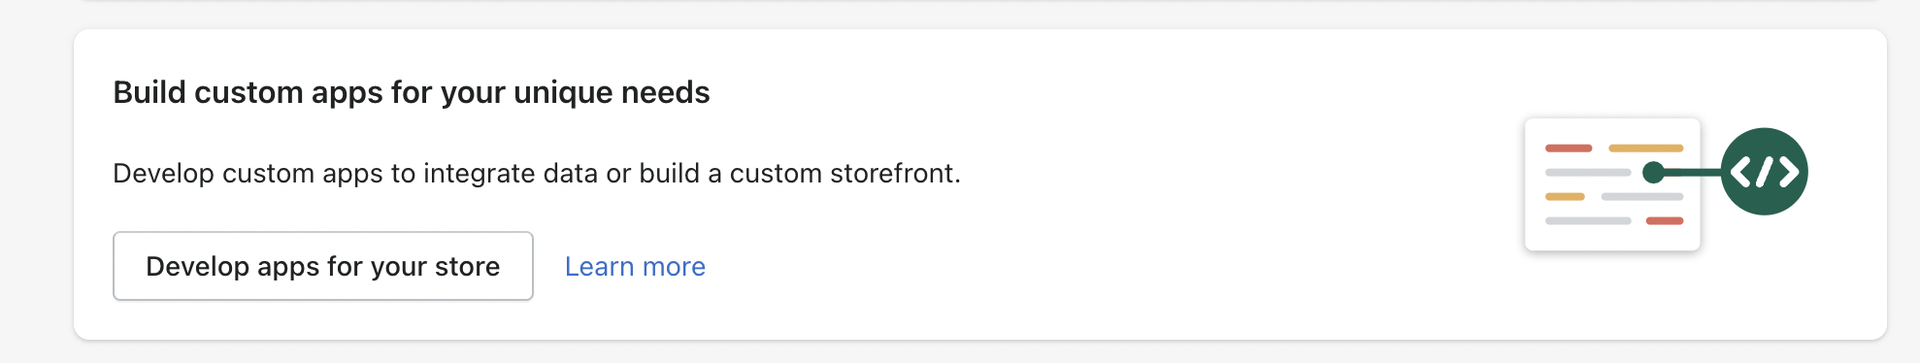Click the Develop custom apps description text
This screenshot has height=363, width=1920.
click(x=536, y=173)
